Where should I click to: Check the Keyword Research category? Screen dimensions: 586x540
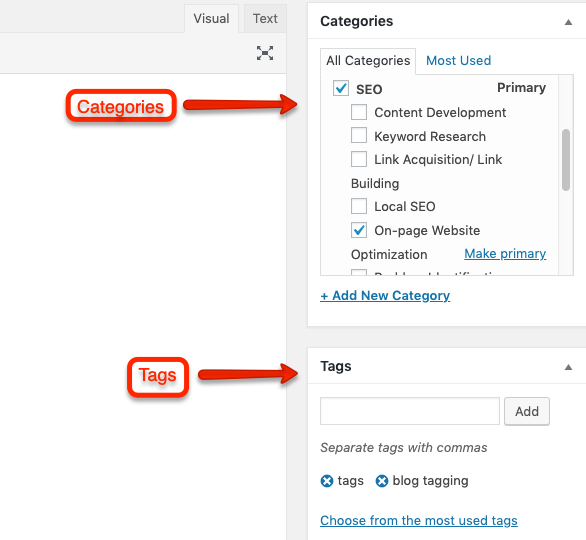coord(359,136)
